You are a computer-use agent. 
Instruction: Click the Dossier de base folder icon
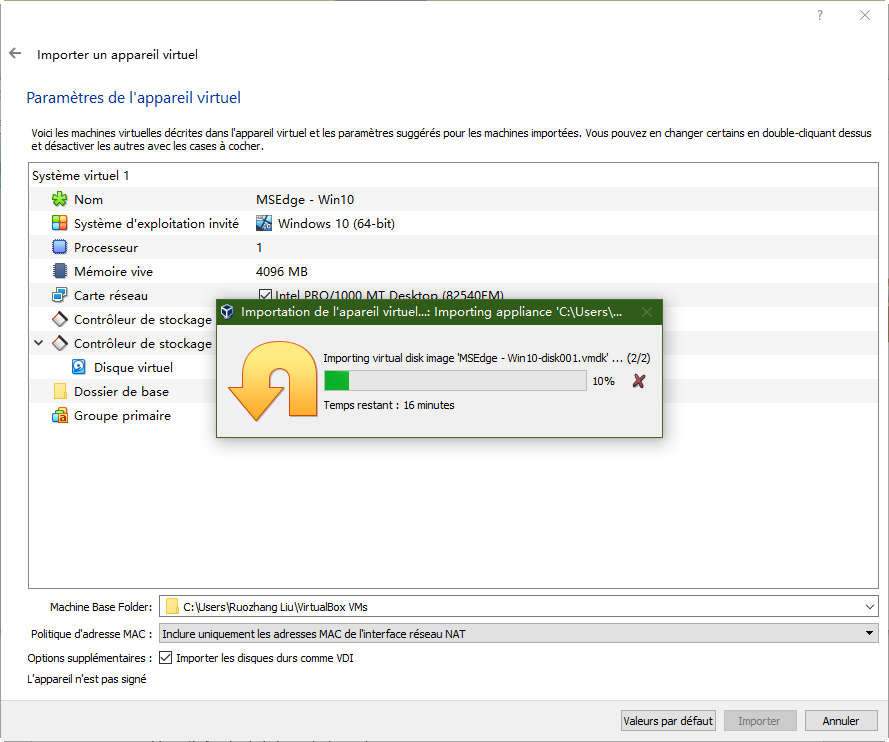(x=60, y=391)
